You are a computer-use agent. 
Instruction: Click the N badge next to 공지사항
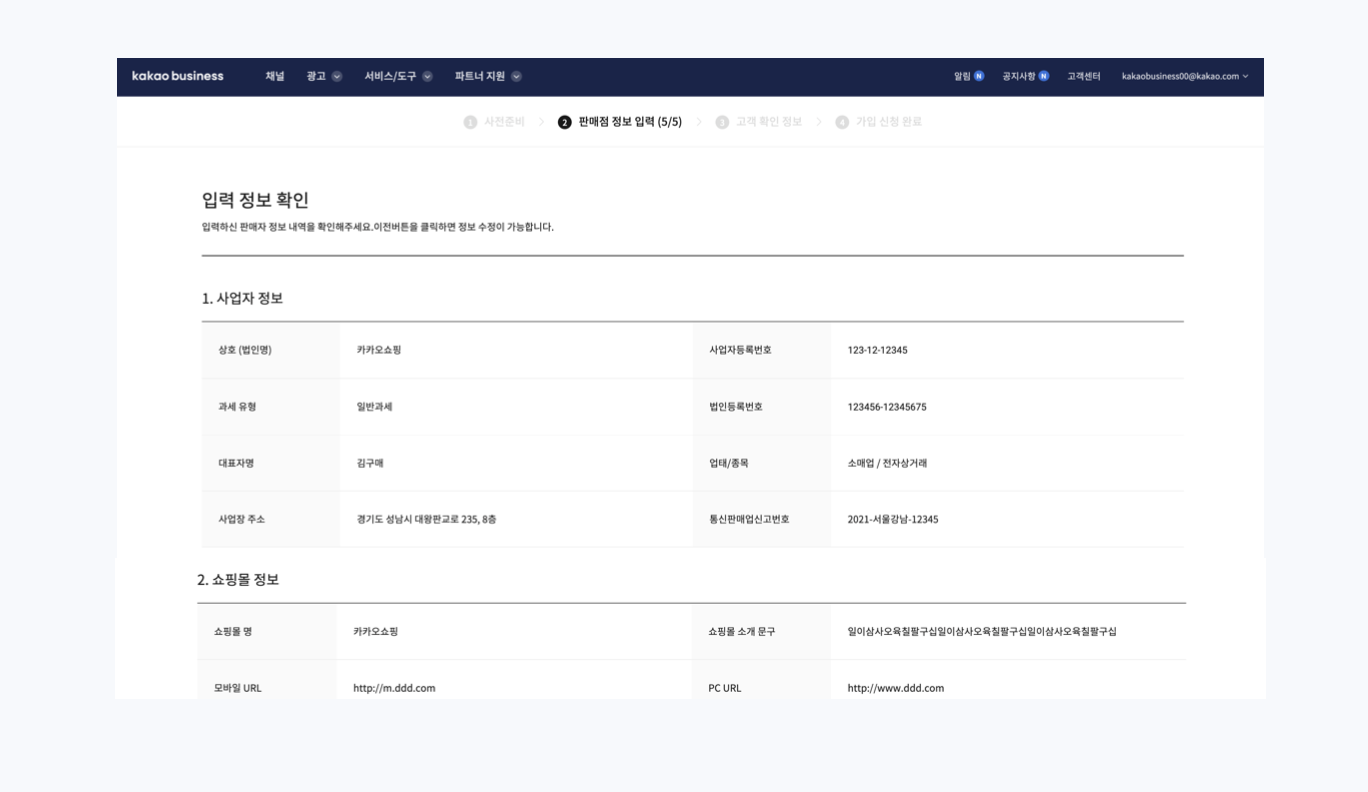tap(1044, 76)
